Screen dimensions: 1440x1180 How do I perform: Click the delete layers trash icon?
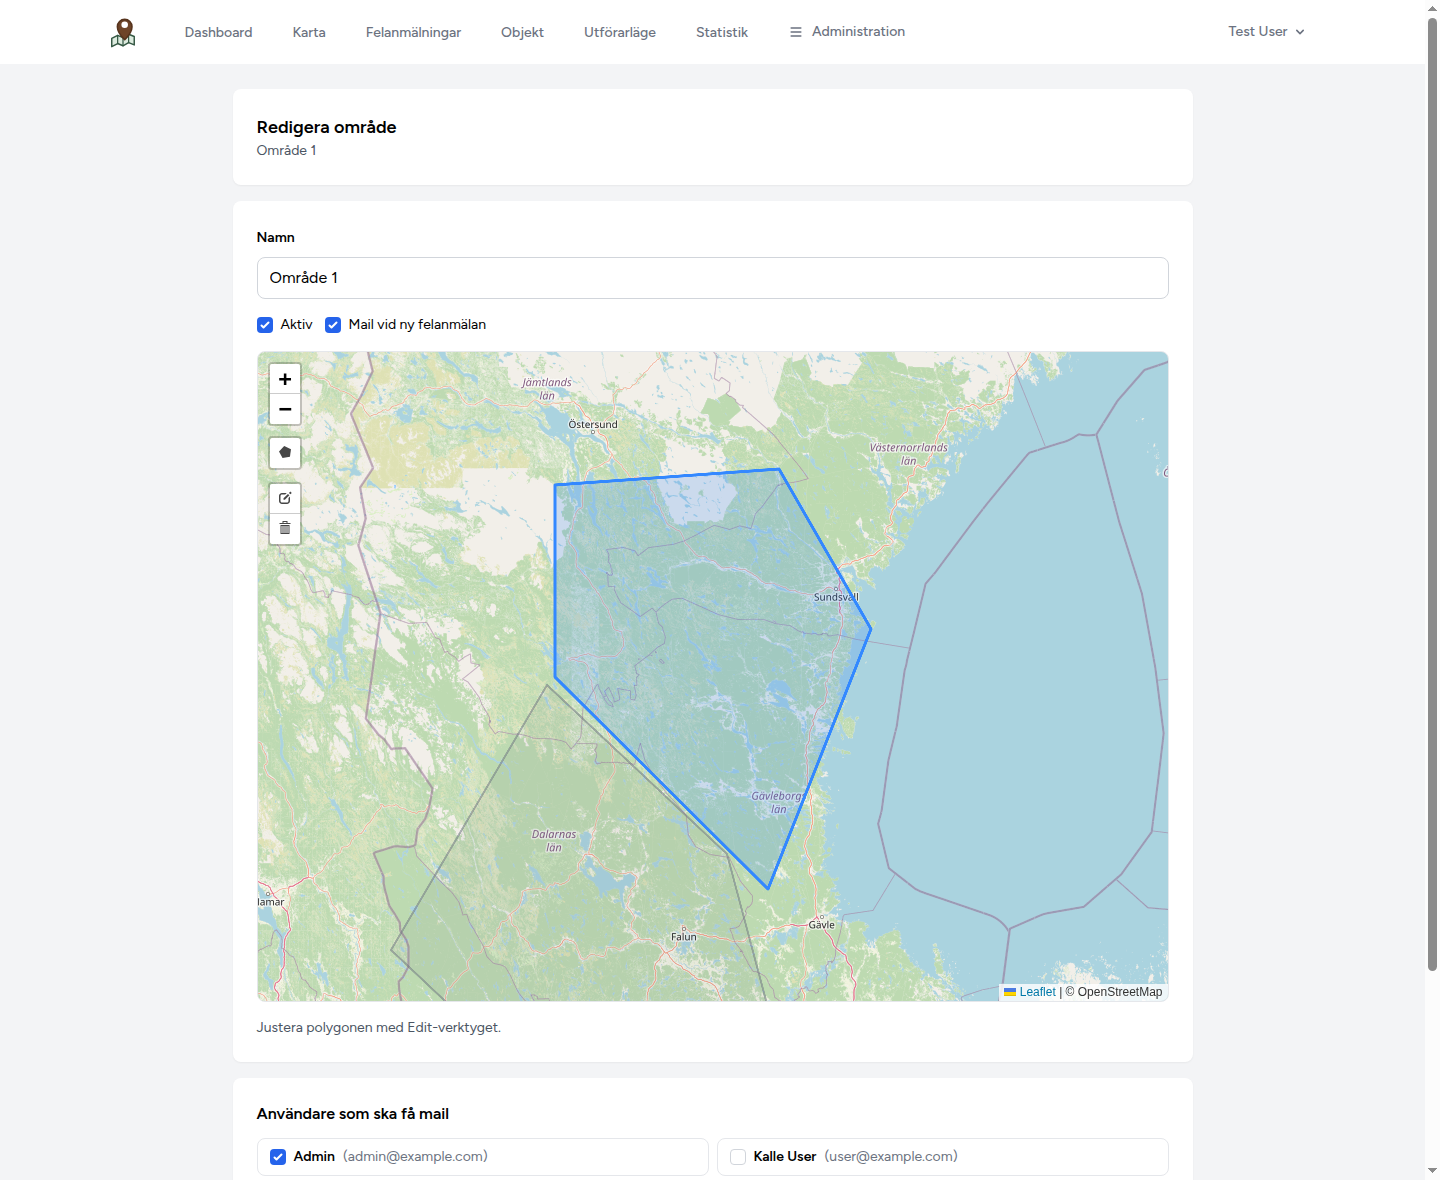[285, 528]
